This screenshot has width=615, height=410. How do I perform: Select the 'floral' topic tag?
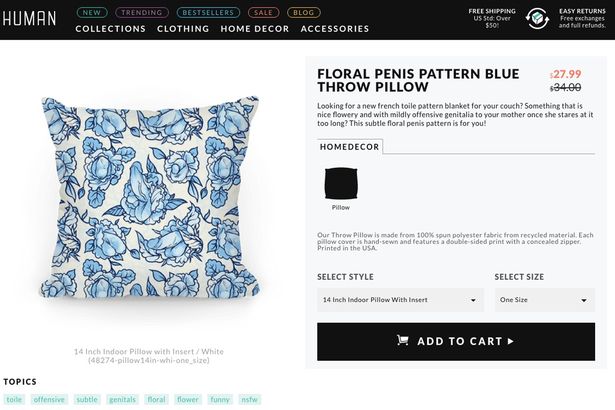(156, 400)
